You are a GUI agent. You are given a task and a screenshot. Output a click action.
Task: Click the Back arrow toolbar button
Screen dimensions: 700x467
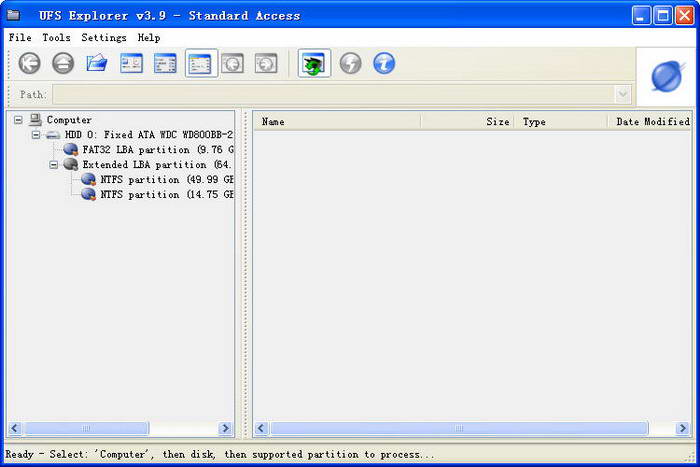pyautogui.click(x=29, y=63)
